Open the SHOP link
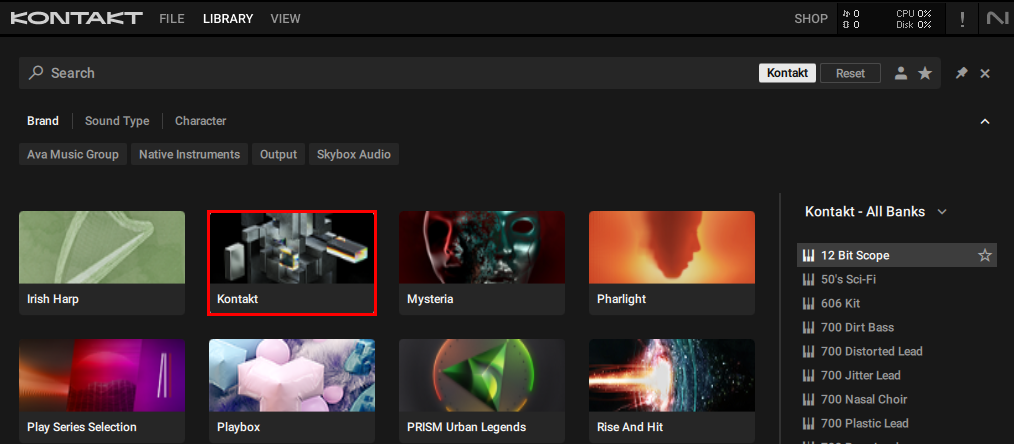1014x444 pixels. click(x=811, y=19)
